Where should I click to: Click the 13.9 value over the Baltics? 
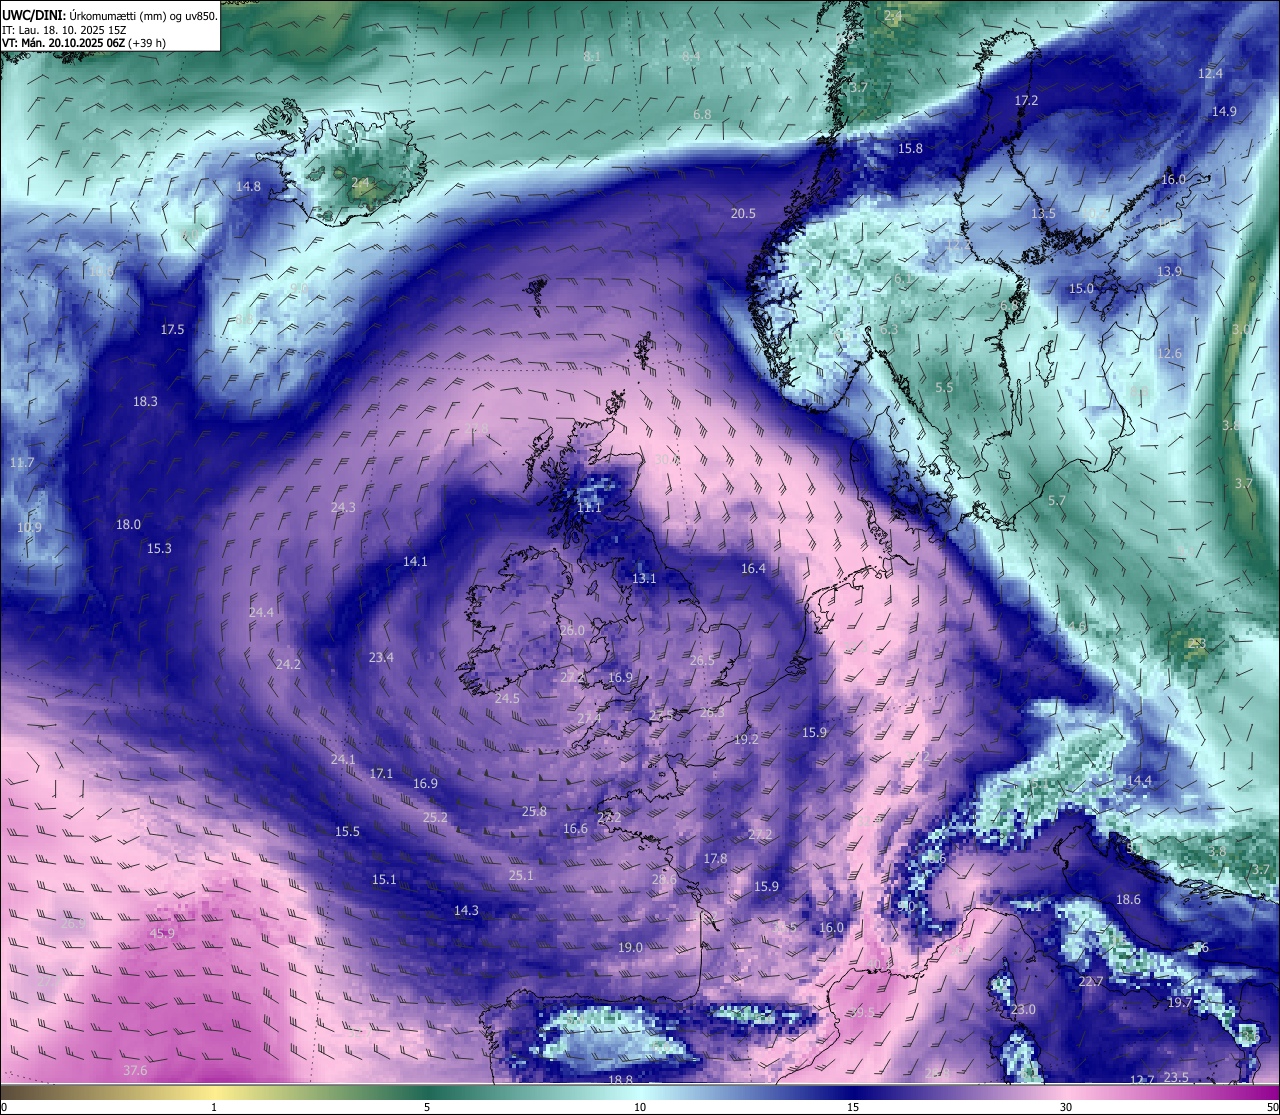point(1169,271)
